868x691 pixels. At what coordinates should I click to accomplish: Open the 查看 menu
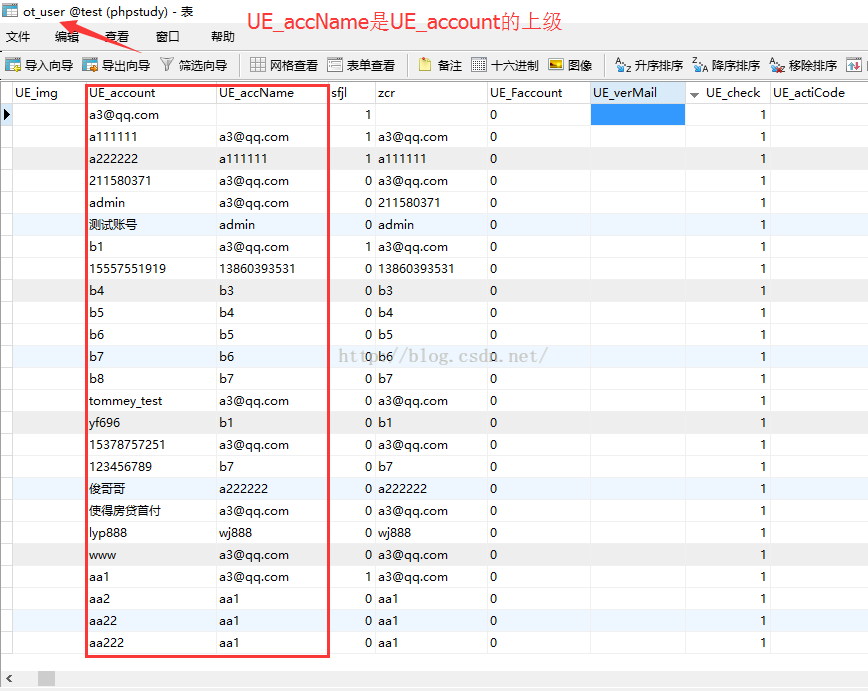pos(117,37)
